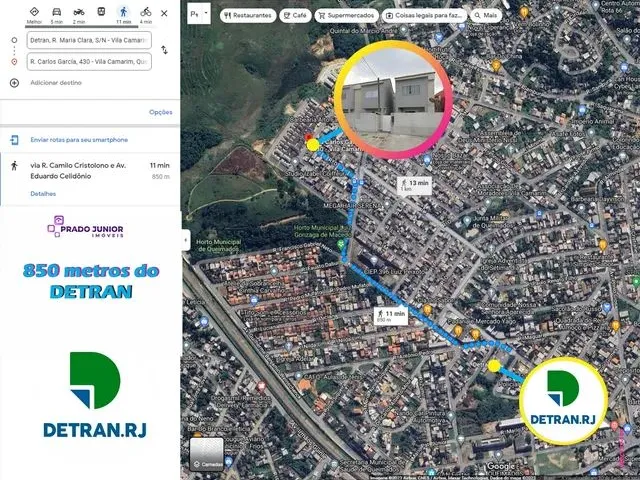
Task: Open route Detalhes link
Action: click(43, 193)
